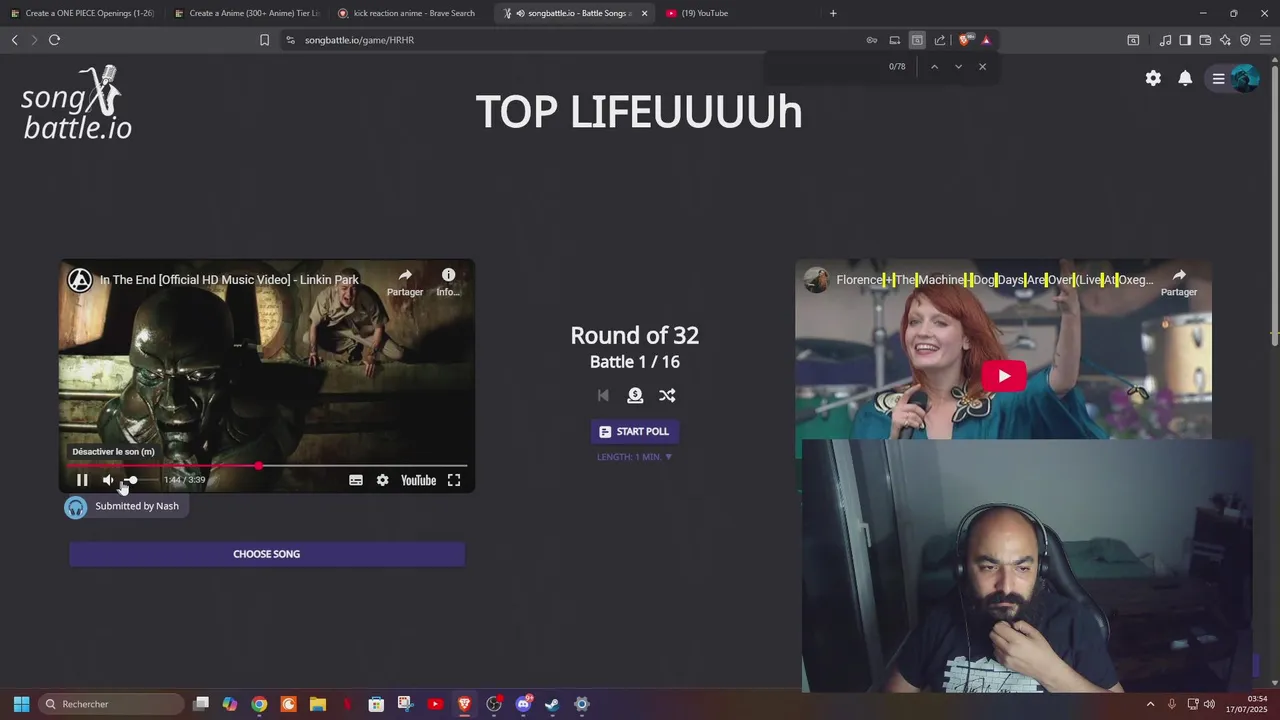
Task: Click the middle round-control icon above Start Poll
Action: (635, 395)
